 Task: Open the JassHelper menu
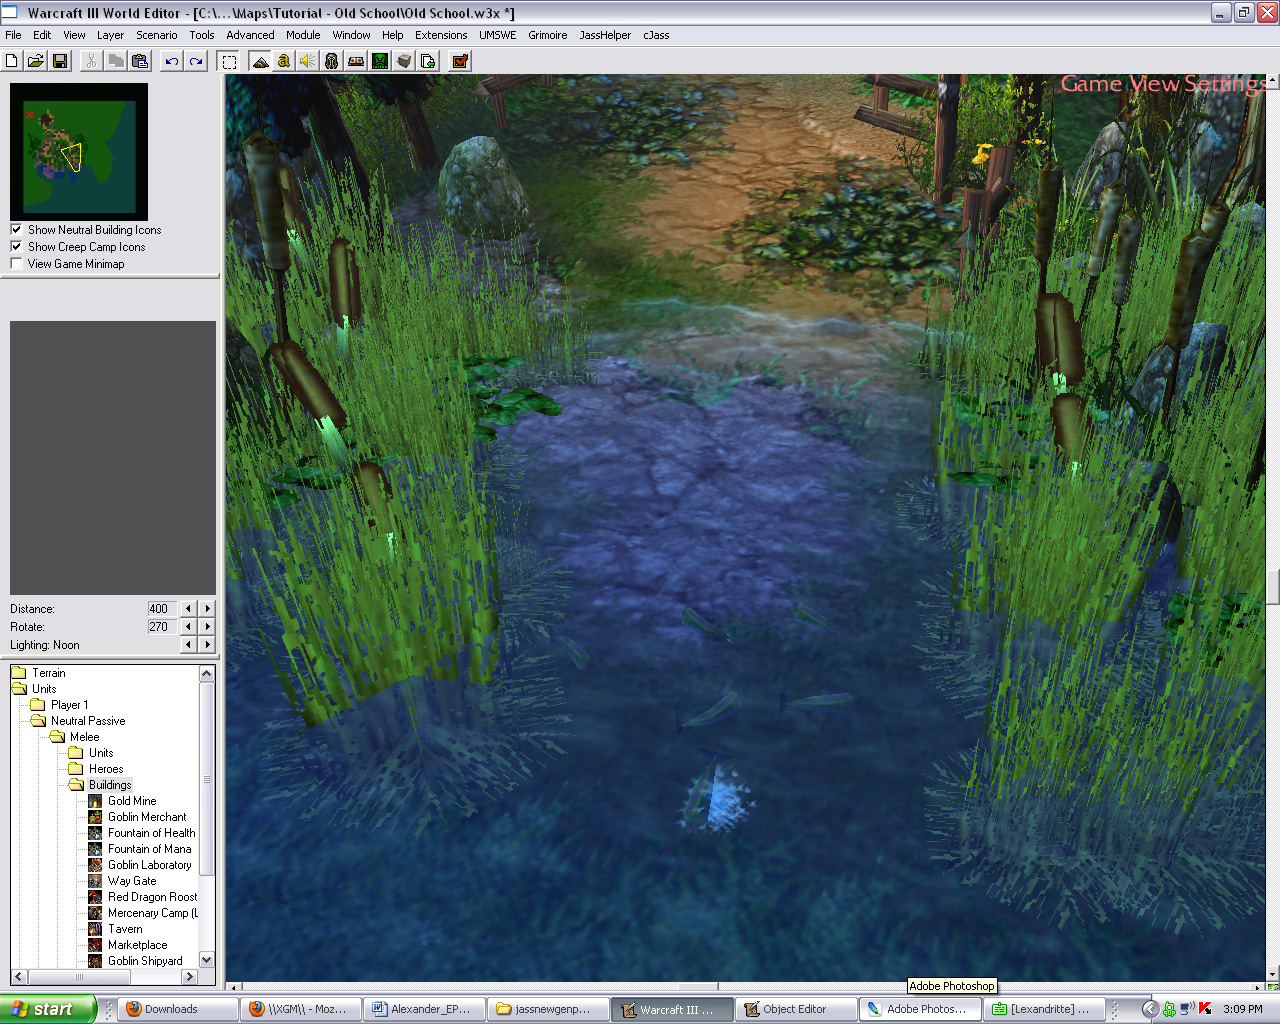[605, 35]
